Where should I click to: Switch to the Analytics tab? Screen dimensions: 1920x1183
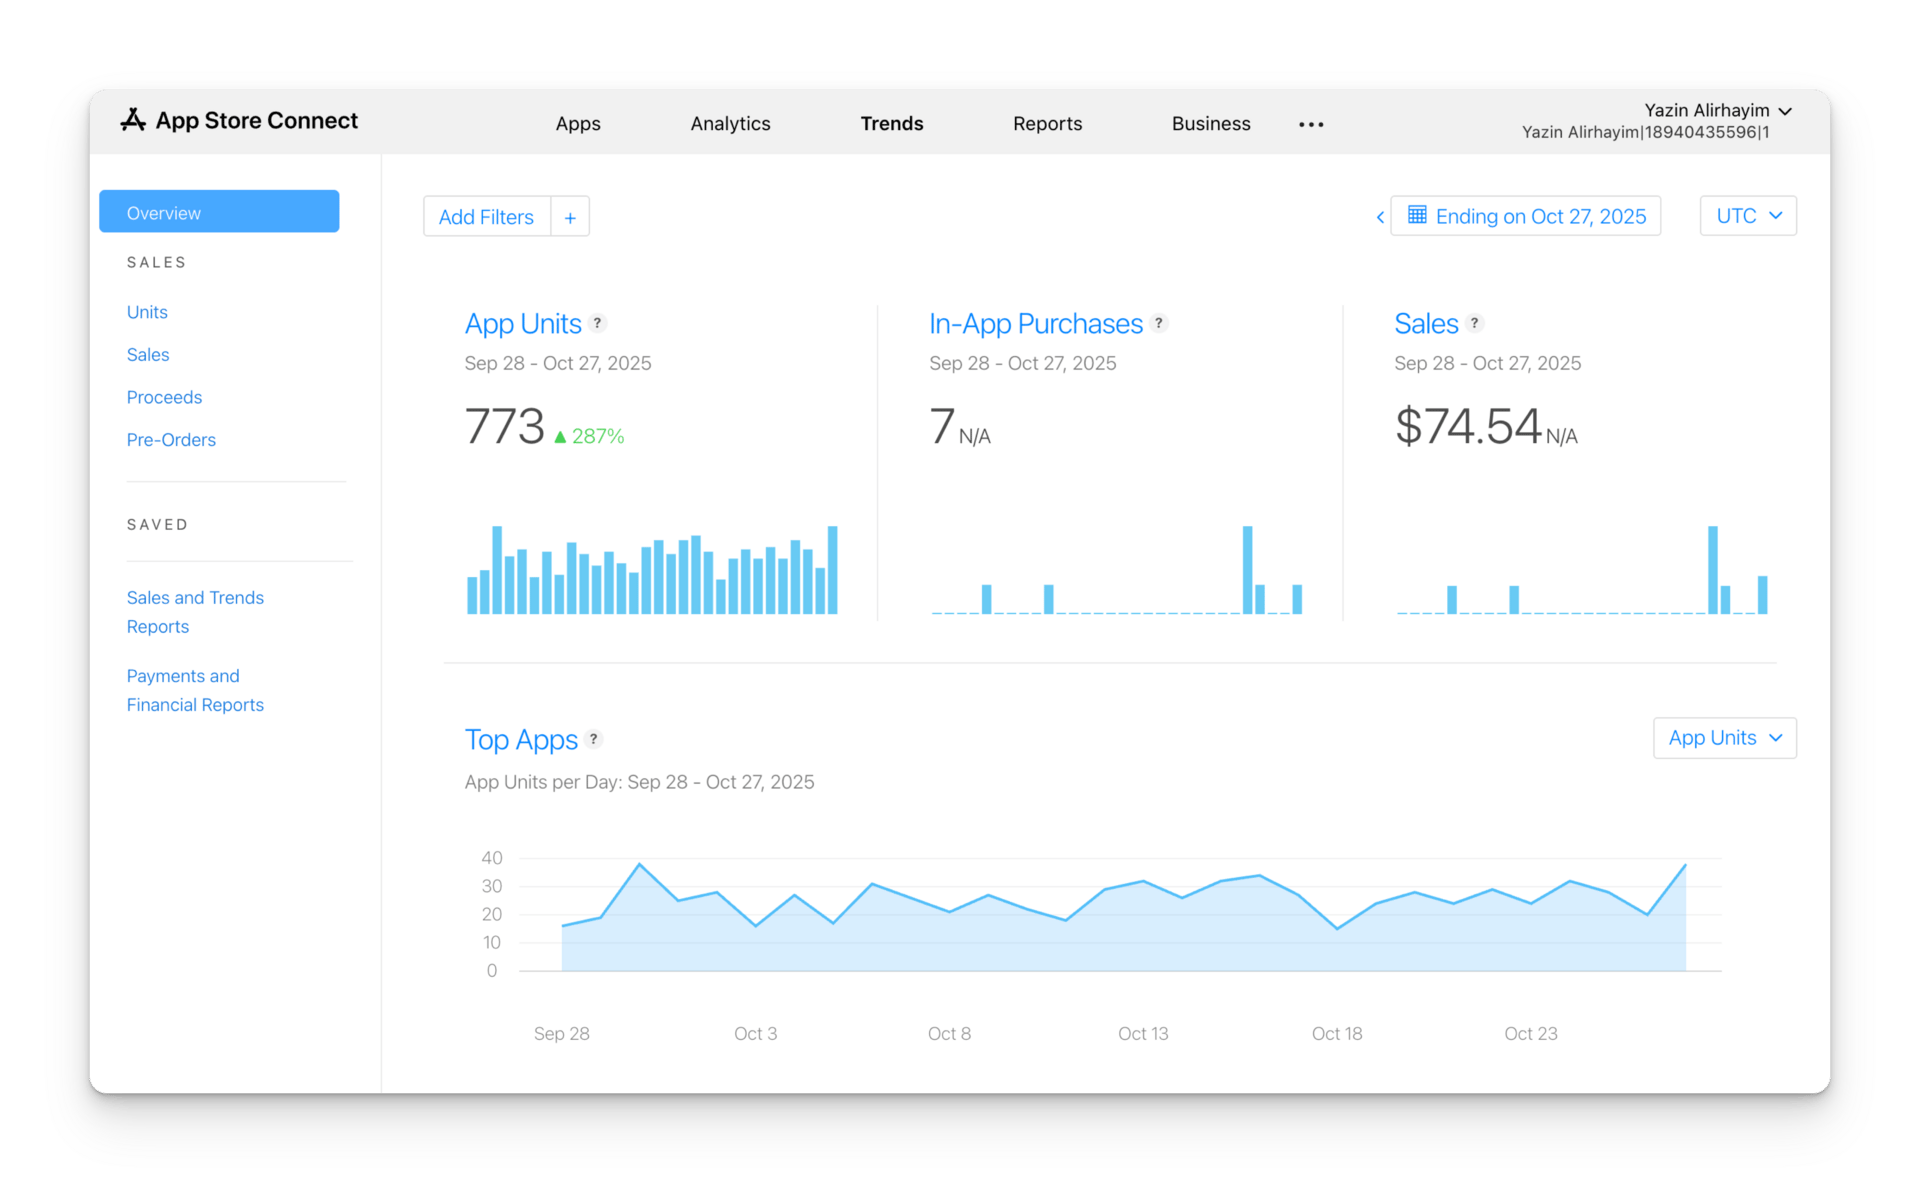coord(730,124)
